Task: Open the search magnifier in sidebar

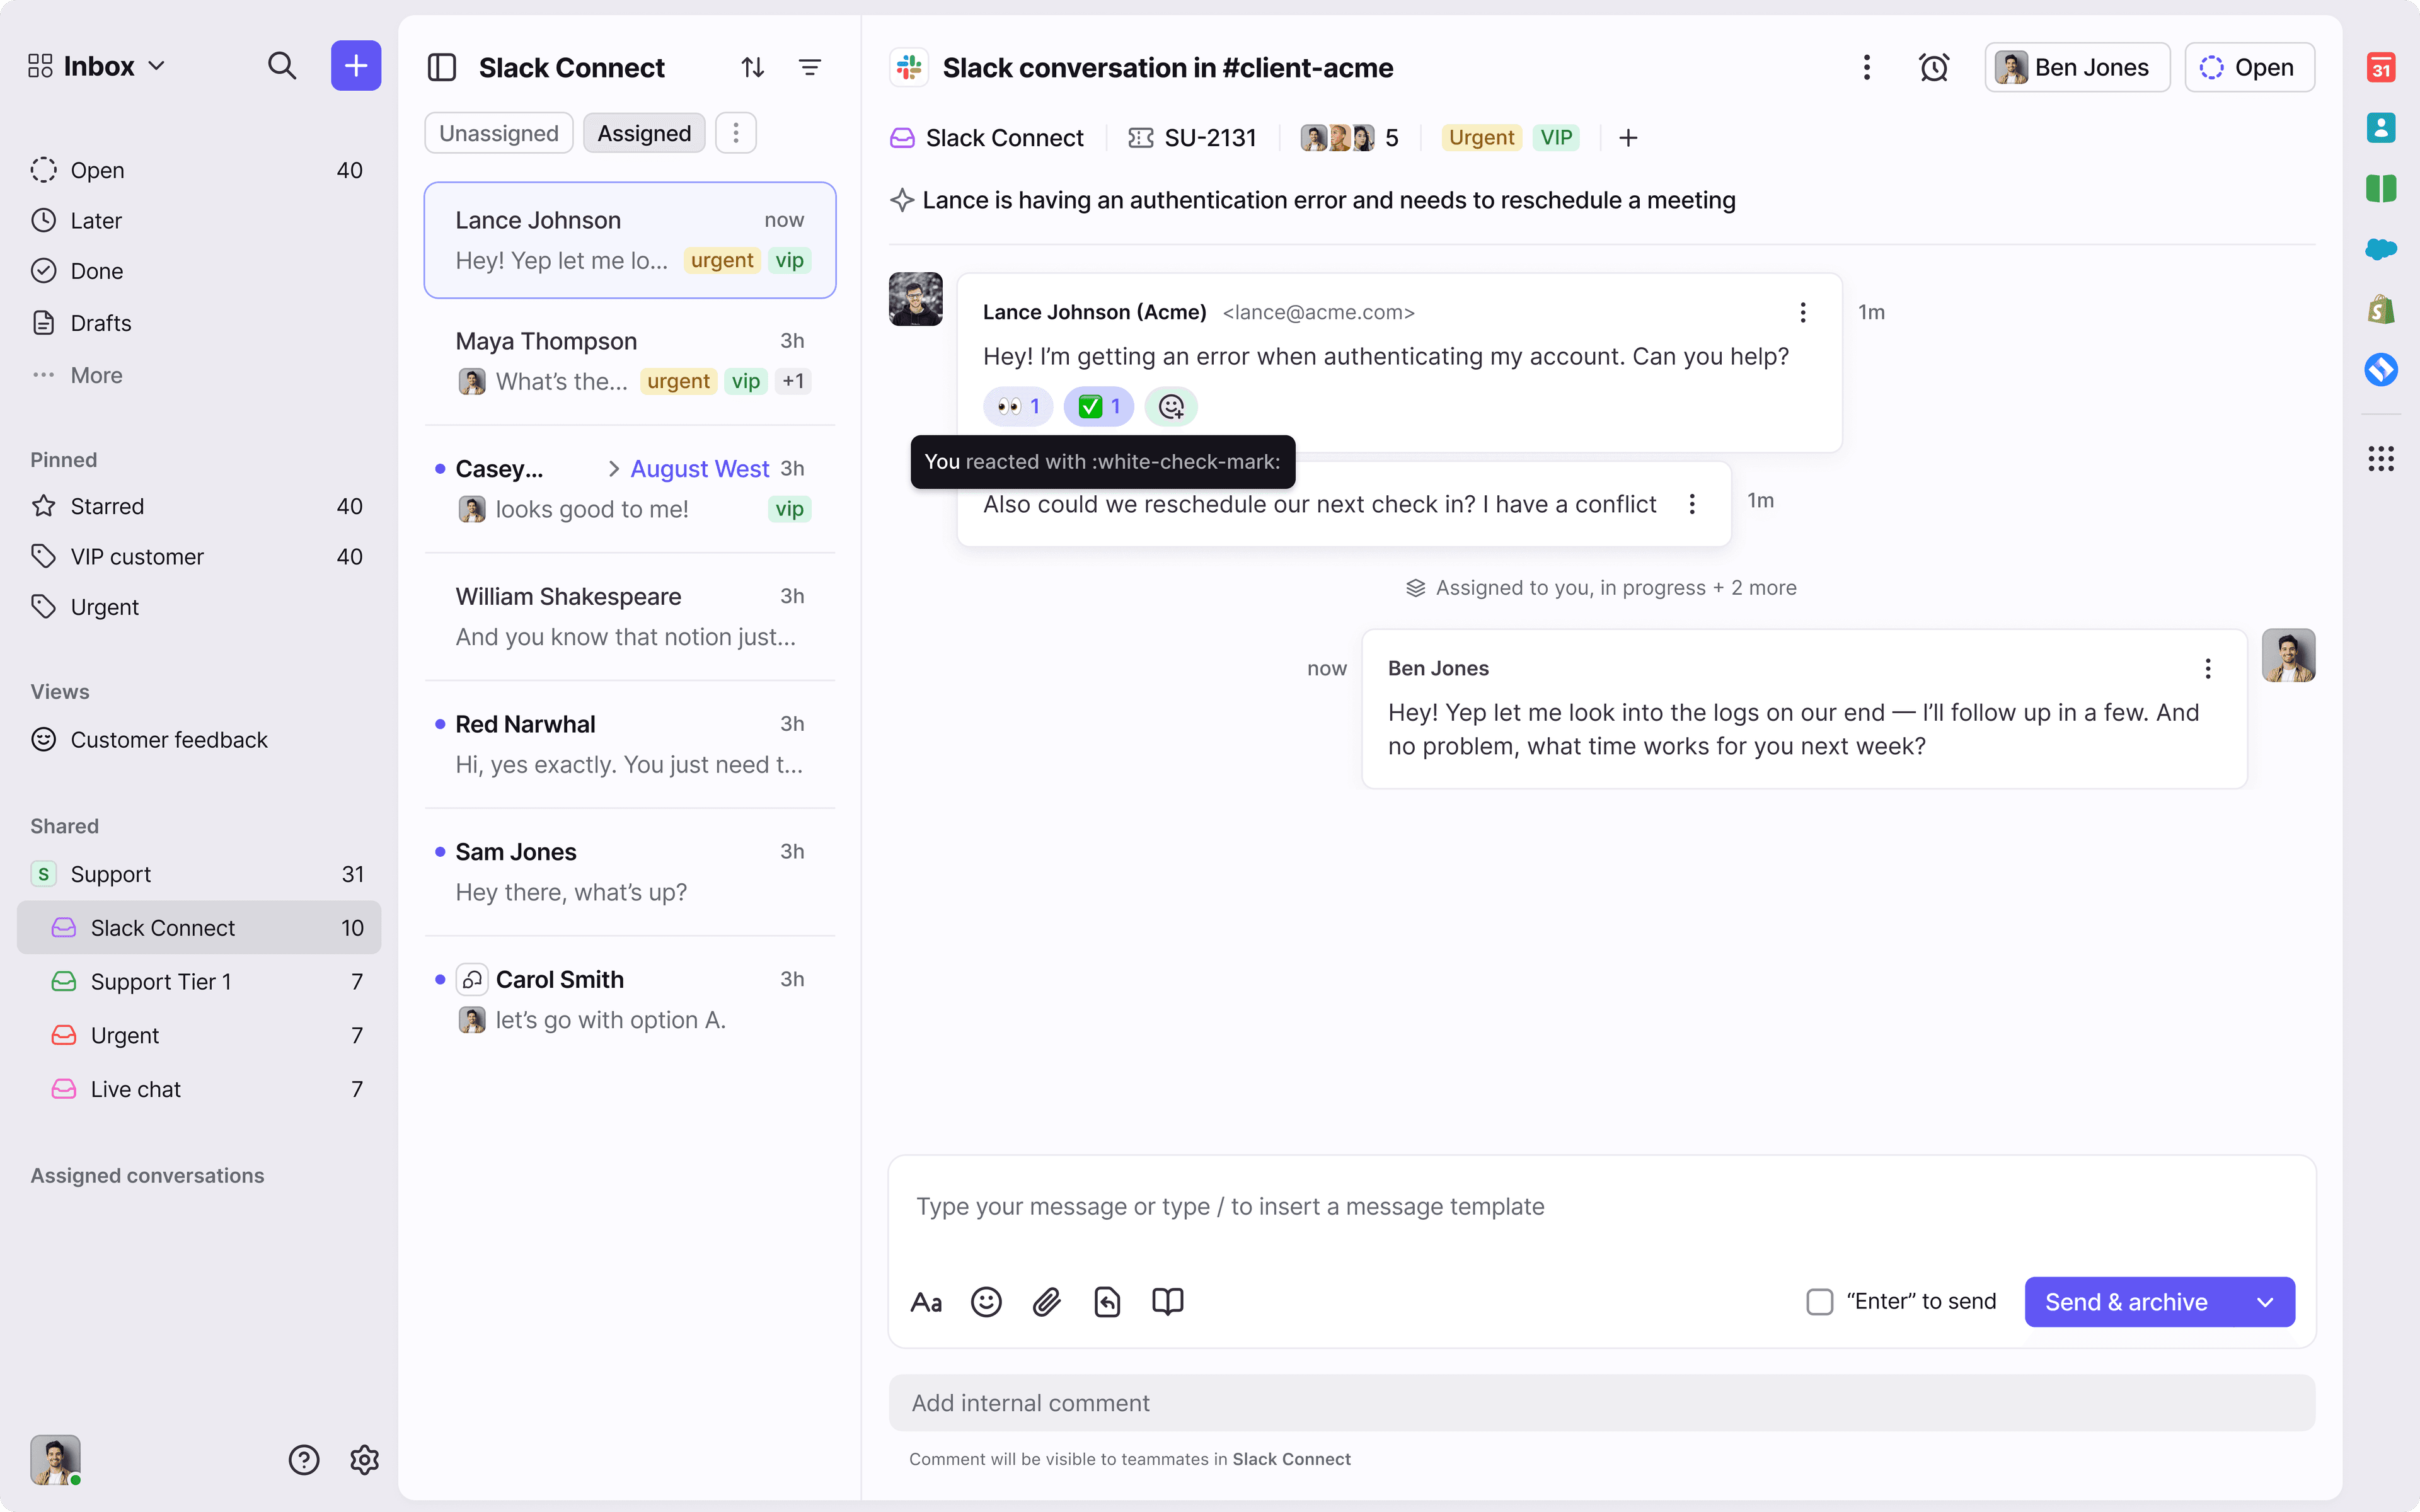Action: [x=282, y=66]
